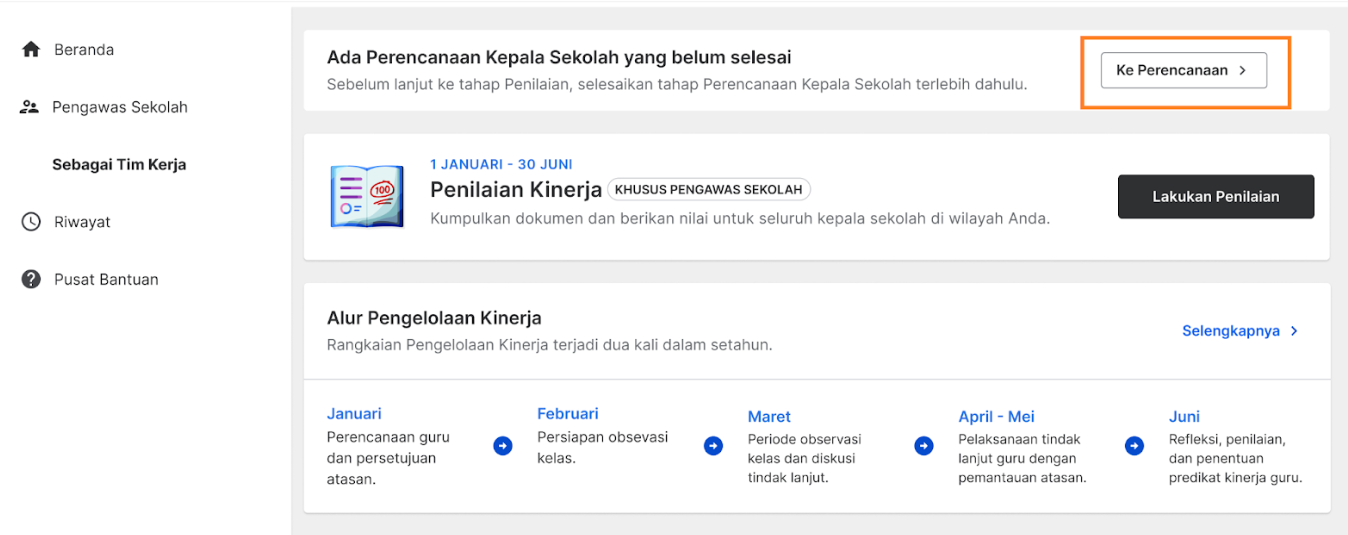Open Riwayat in the sidebar

(x=82, y=222)
